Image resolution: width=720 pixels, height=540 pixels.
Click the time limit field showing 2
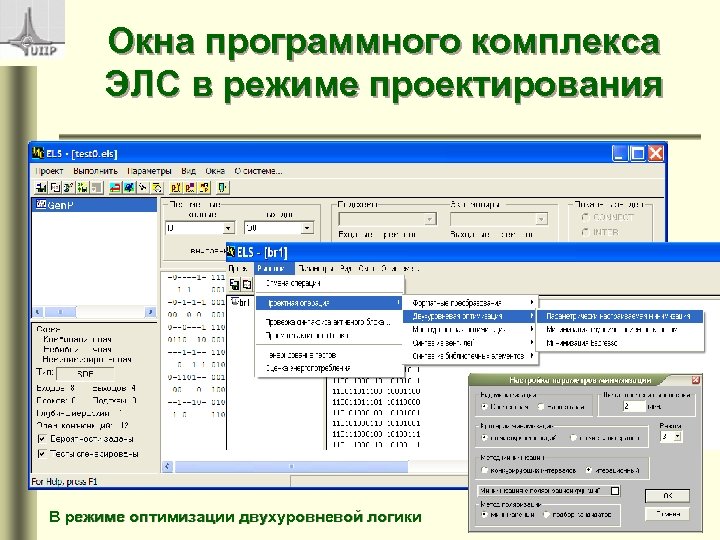634,406
